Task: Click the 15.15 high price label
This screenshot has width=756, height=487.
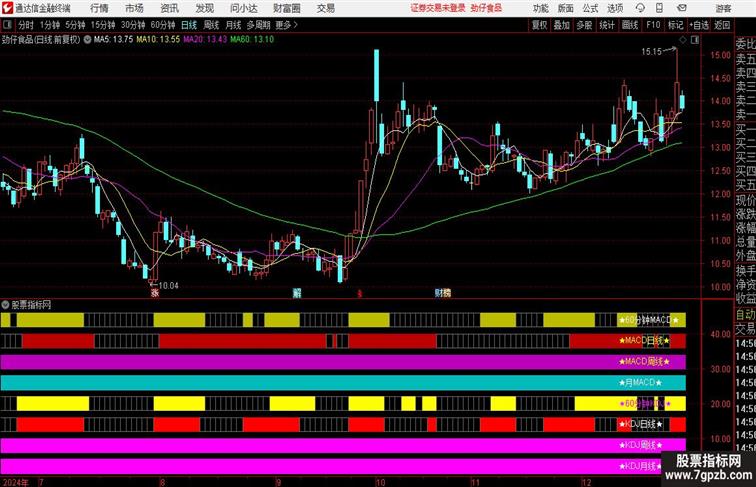Action: [651, 52]
